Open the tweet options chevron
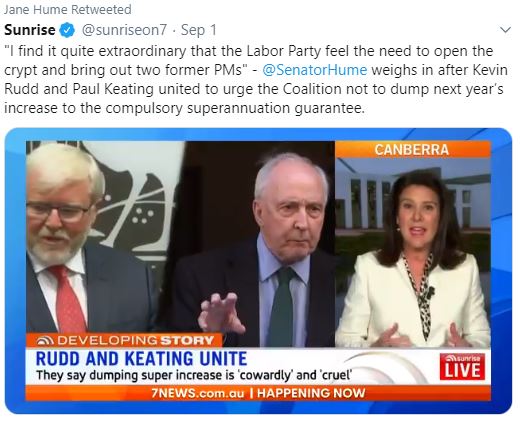 (506, 30)
